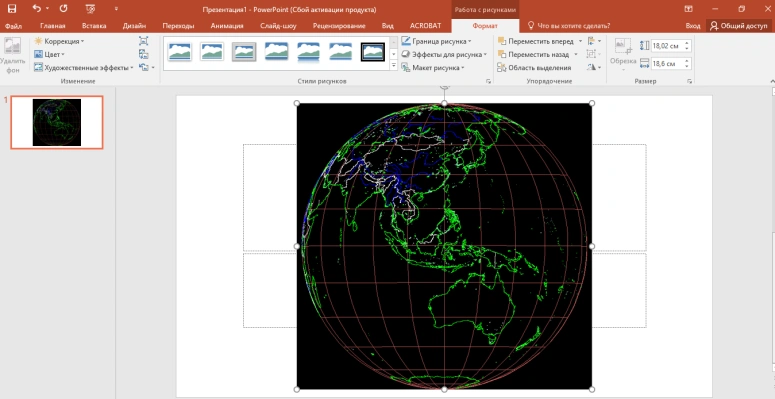Open the undo history dropdown arrow

(x=47, y=9)
